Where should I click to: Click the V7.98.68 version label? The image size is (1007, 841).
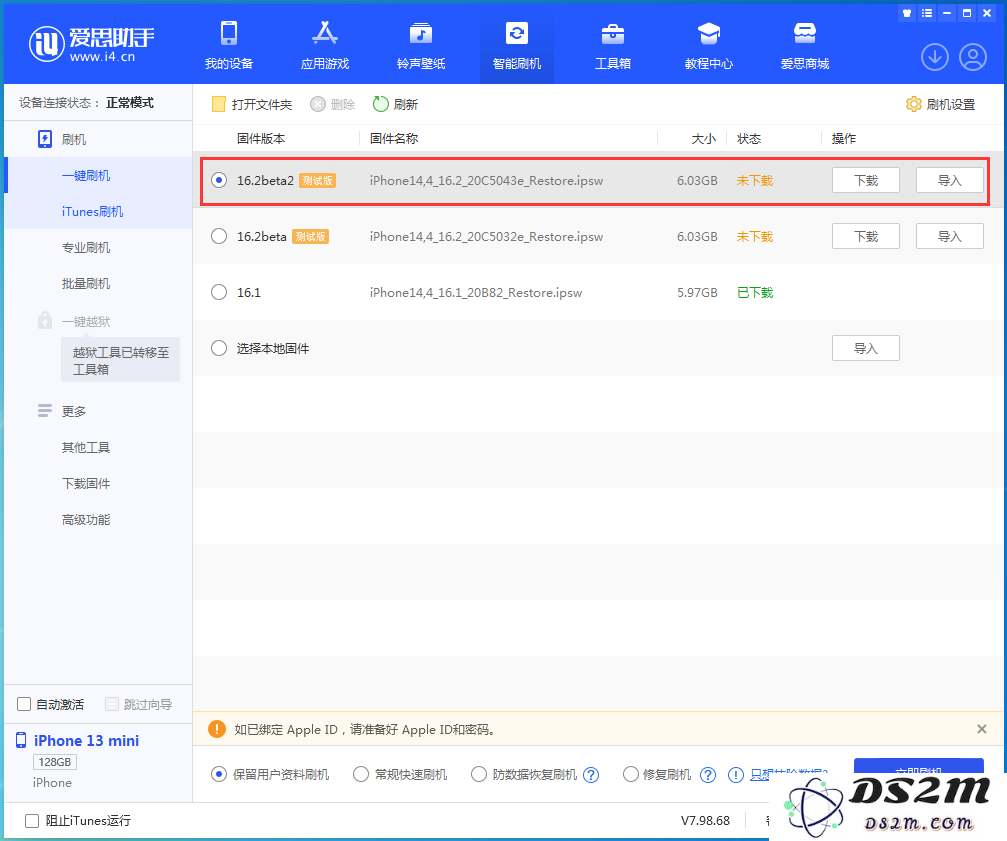coord(705,820)
